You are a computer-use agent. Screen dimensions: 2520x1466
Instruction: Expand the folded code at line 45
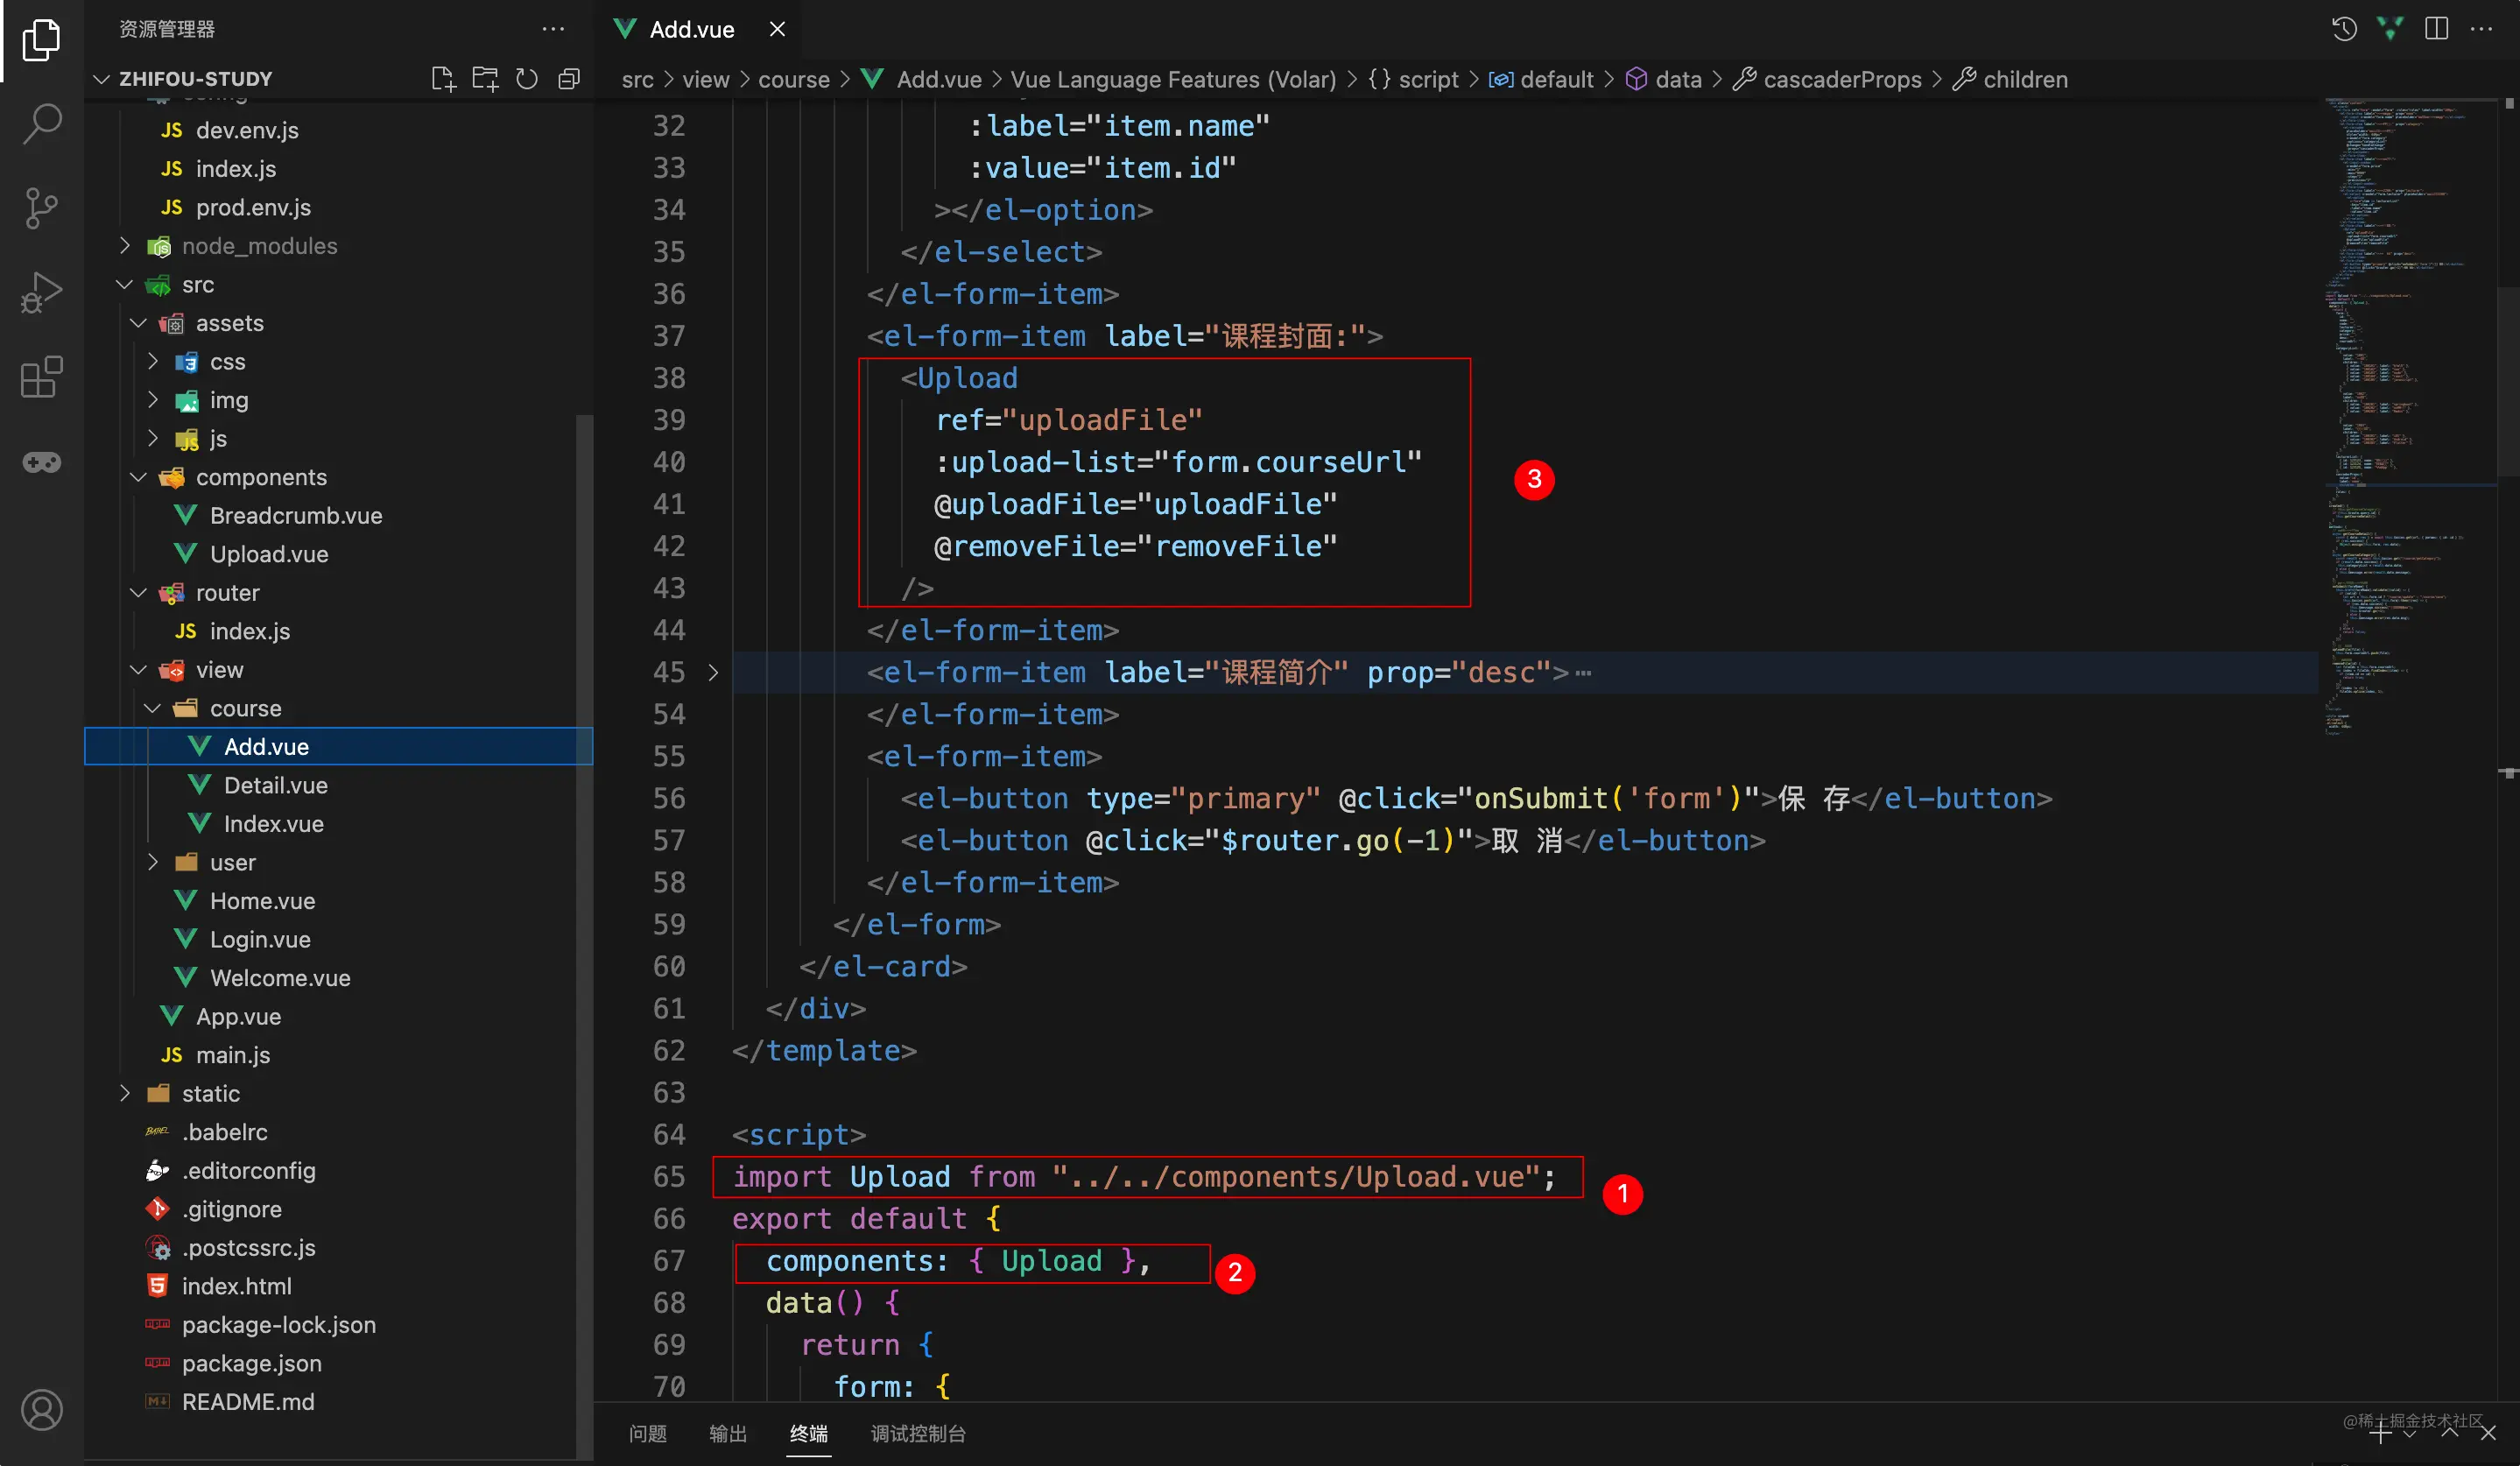pos(713,673)
